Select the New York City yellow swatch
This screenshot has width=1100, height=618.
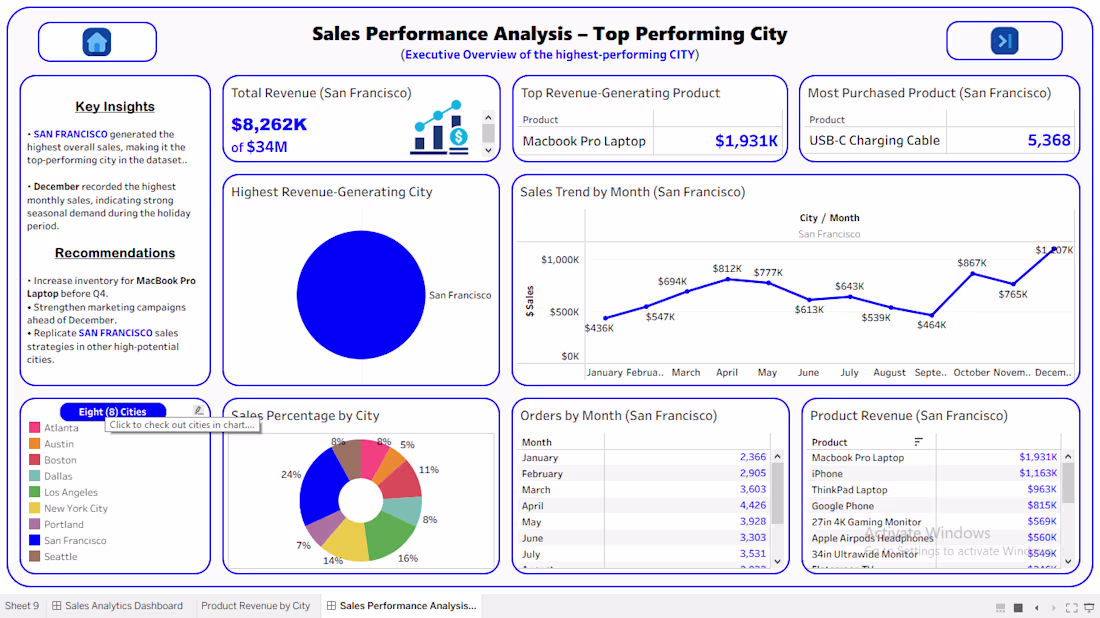(34, 509)
